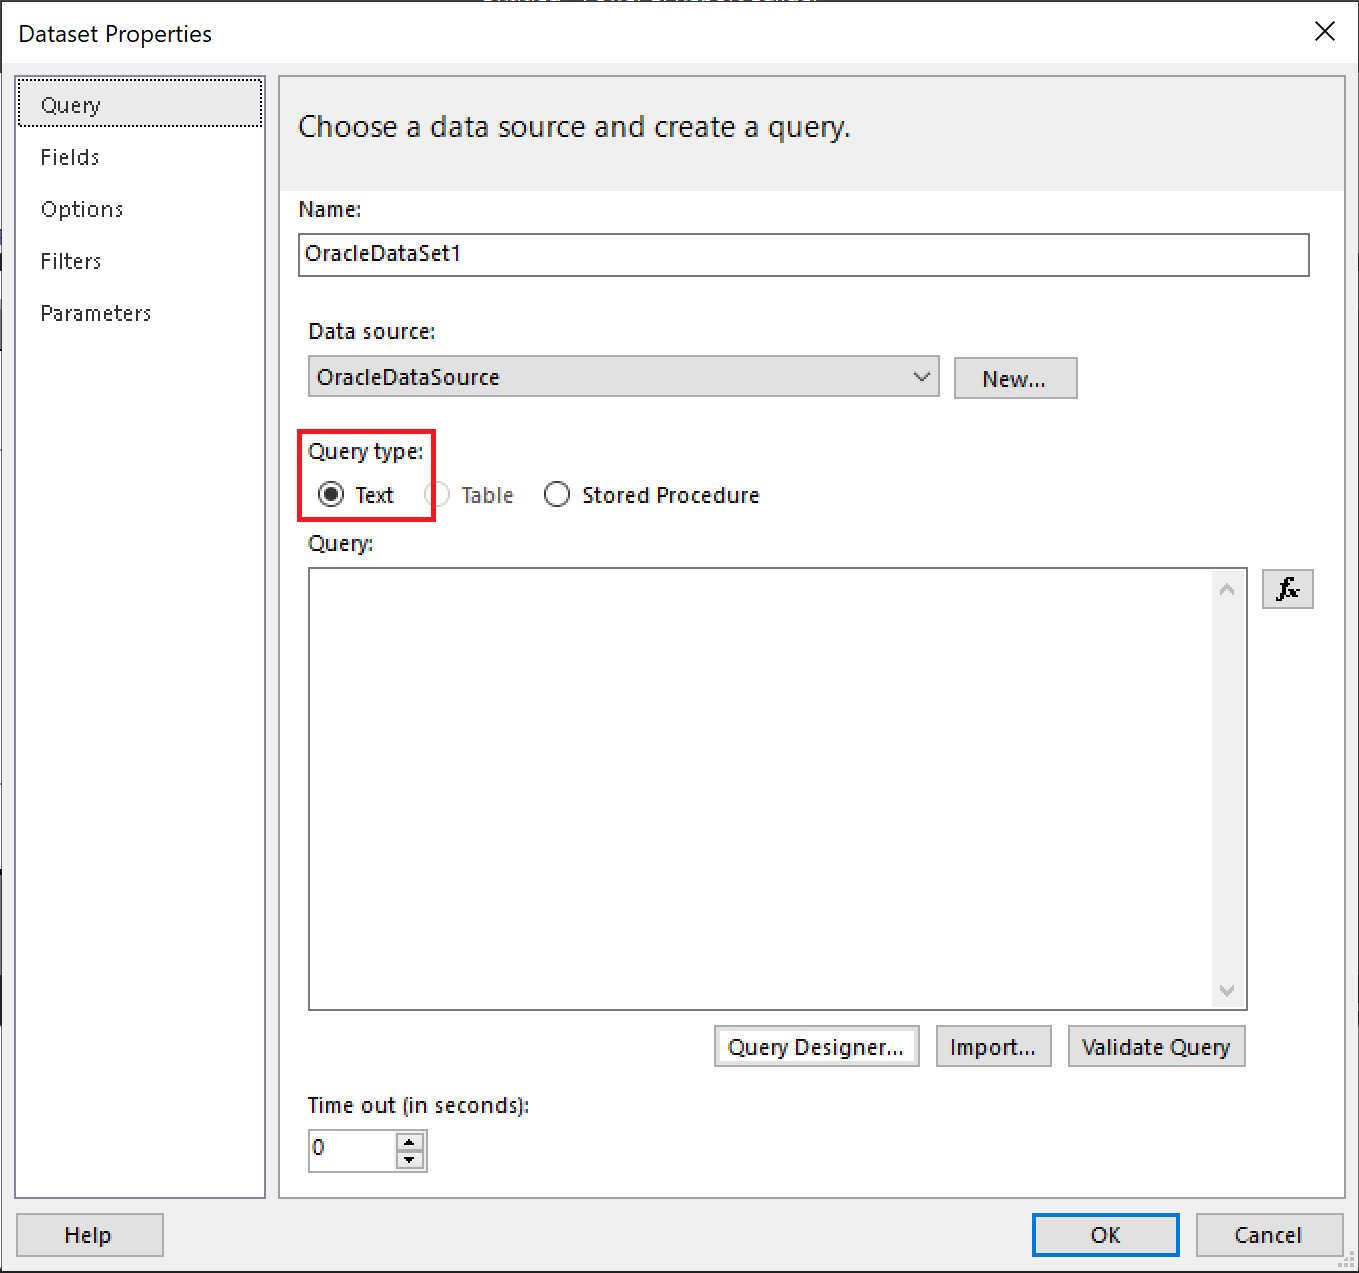Open the Options page
Image resolution: width=1359 pixels, height=1273 pixels.
coord(139,209)
